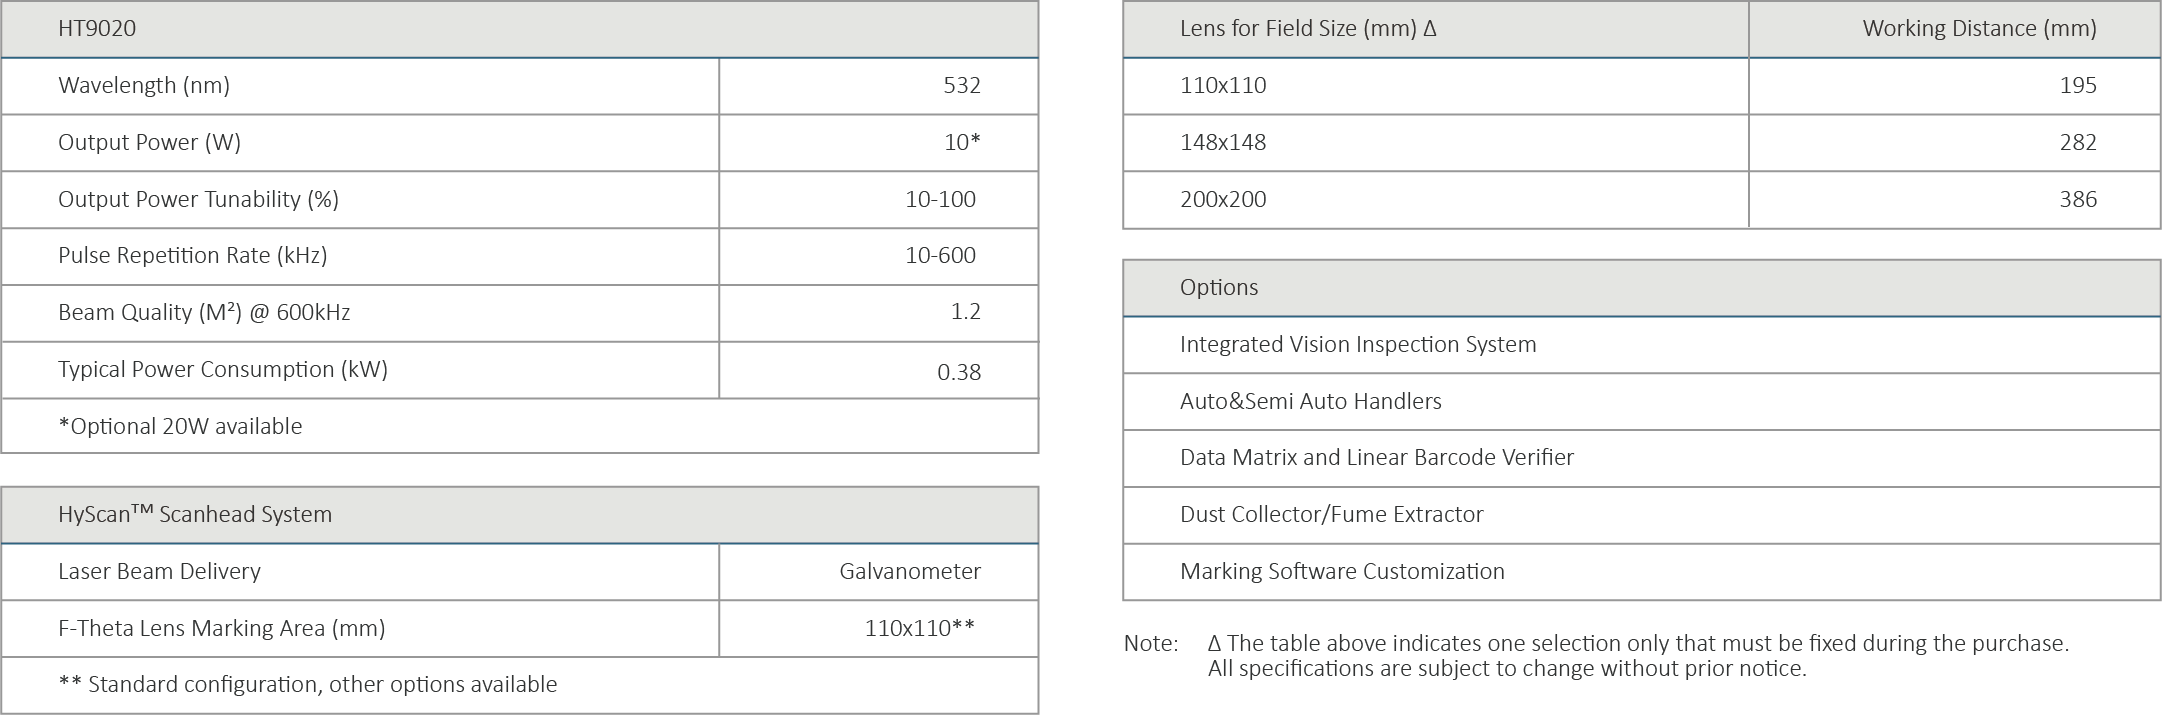Click Integrated Vision Inspection System option
2162x715 pixels.
click(x=1357, y=344)
